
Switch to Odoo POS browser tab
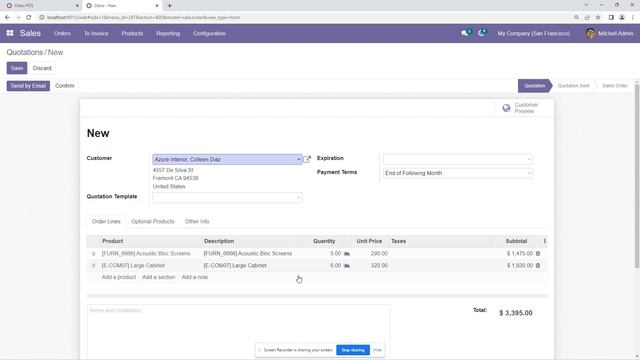click(x=41, y=6)
